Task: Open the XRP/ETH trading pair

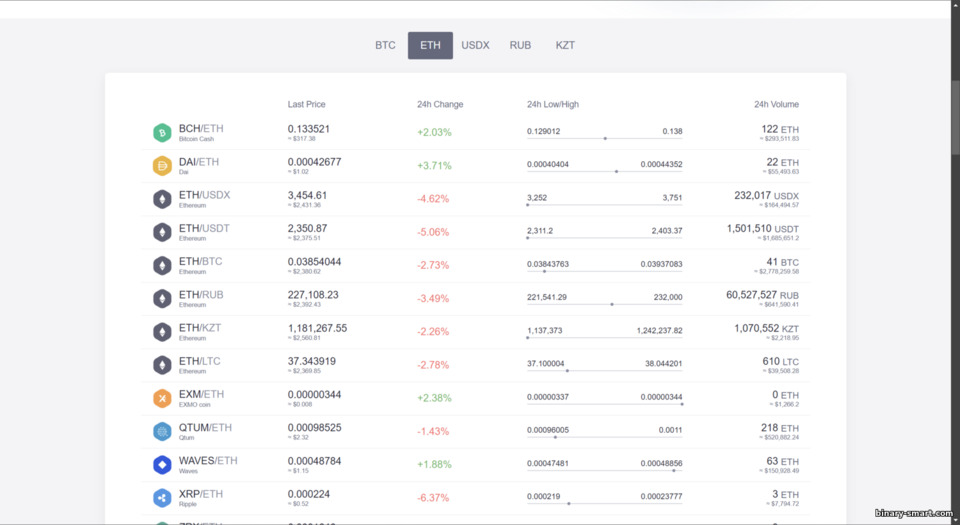Action: (x=201, y=494)
